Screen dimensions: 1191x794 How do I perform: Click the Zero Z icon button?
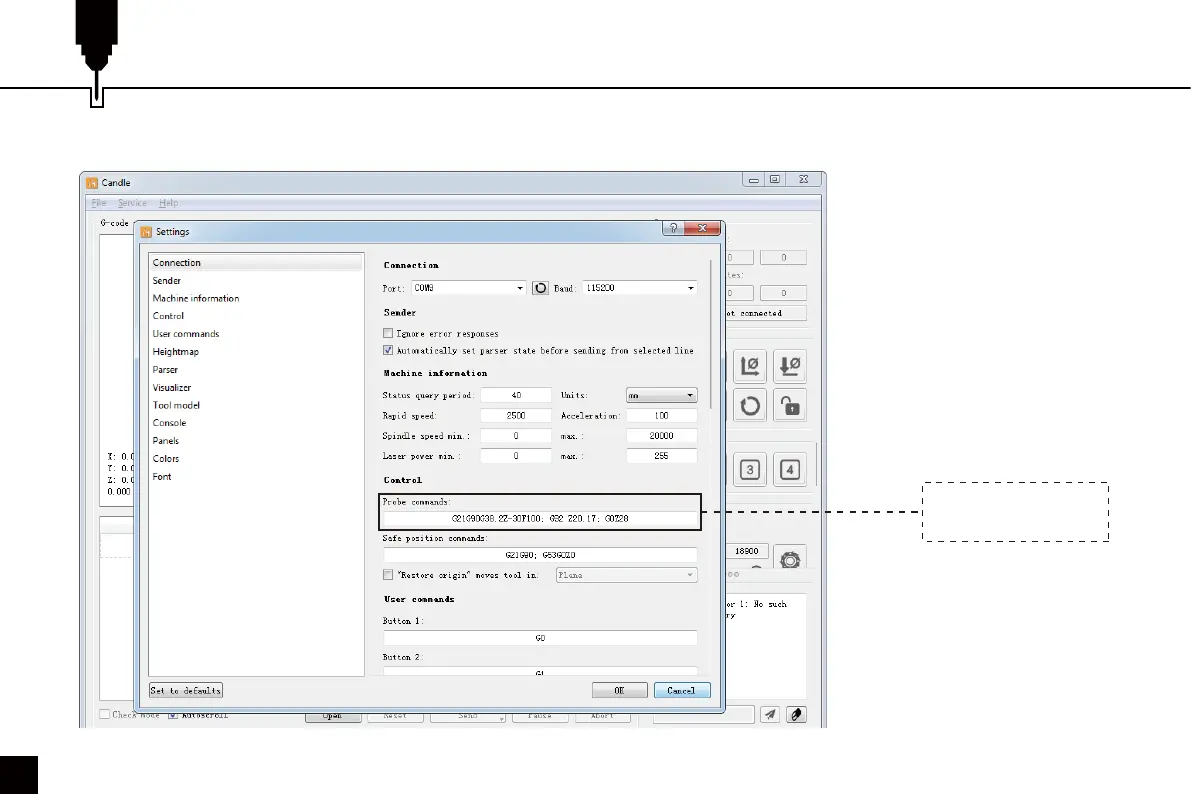[x=790, y=366]
